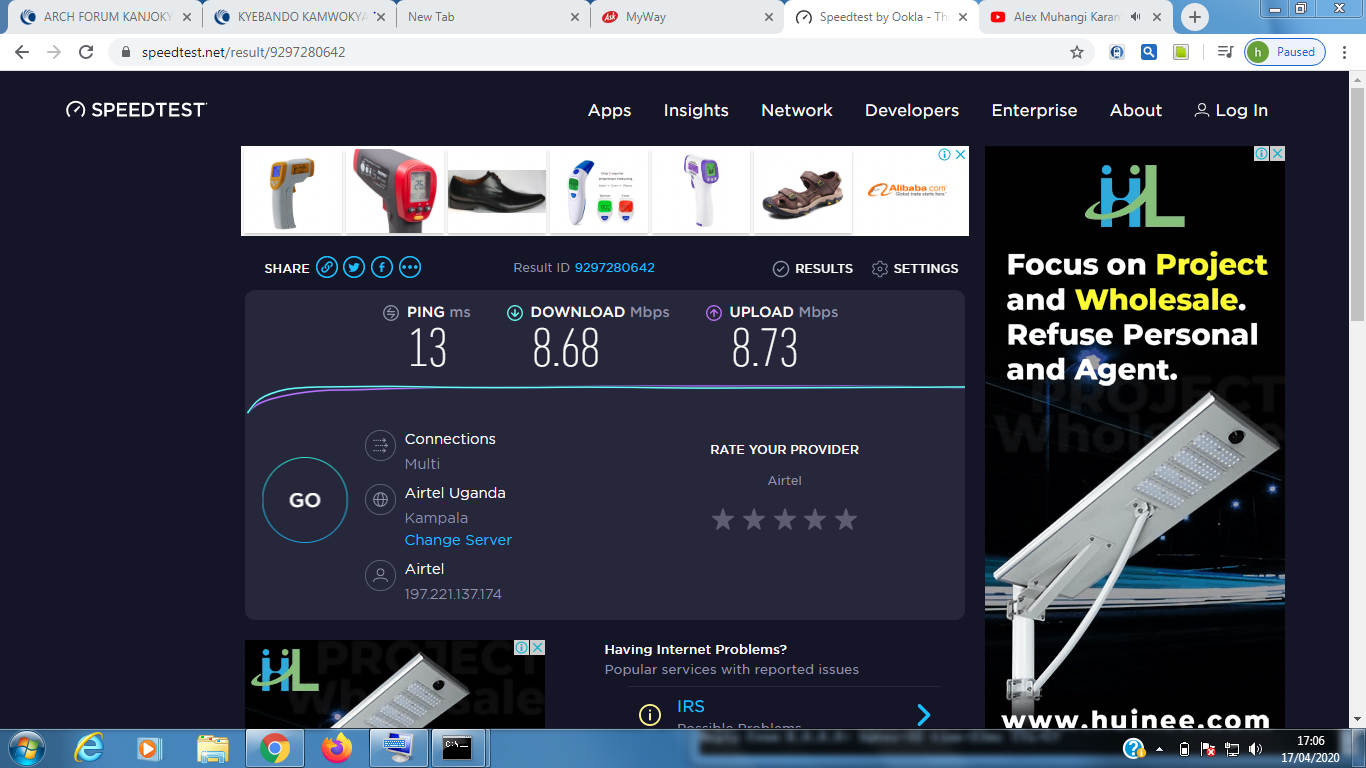
Task: Share result on Twitter icon
Action: [x=354, y=267]
